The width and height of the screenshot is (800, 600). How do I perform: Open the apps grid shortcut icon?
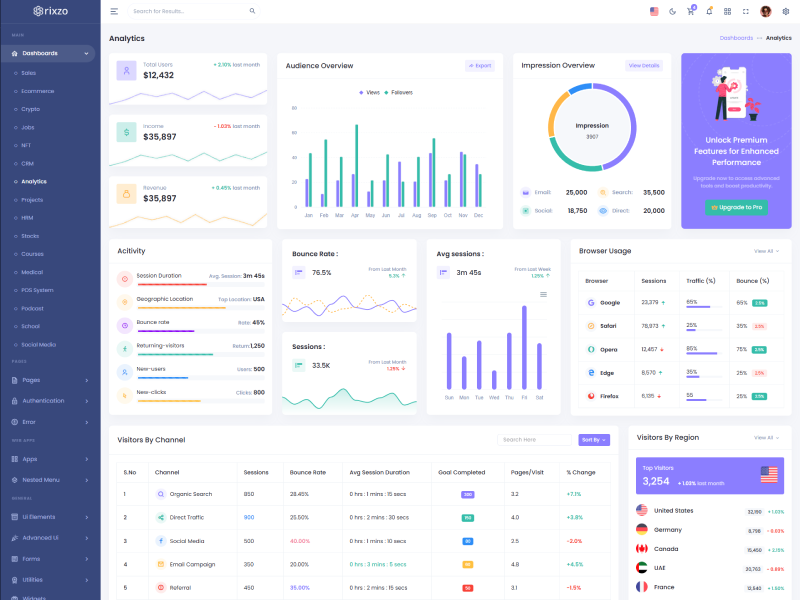click(x=727, y=11)
